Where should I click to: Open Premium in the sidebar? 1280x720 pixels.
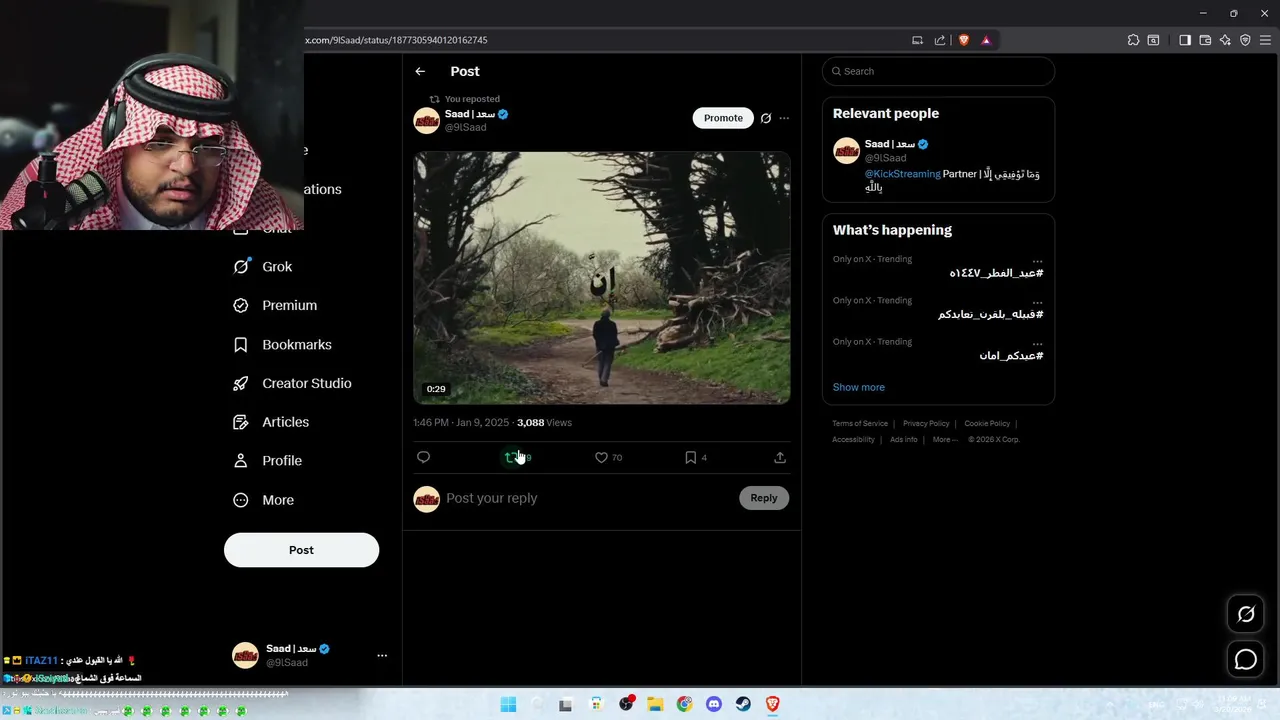tap(275, 305)
